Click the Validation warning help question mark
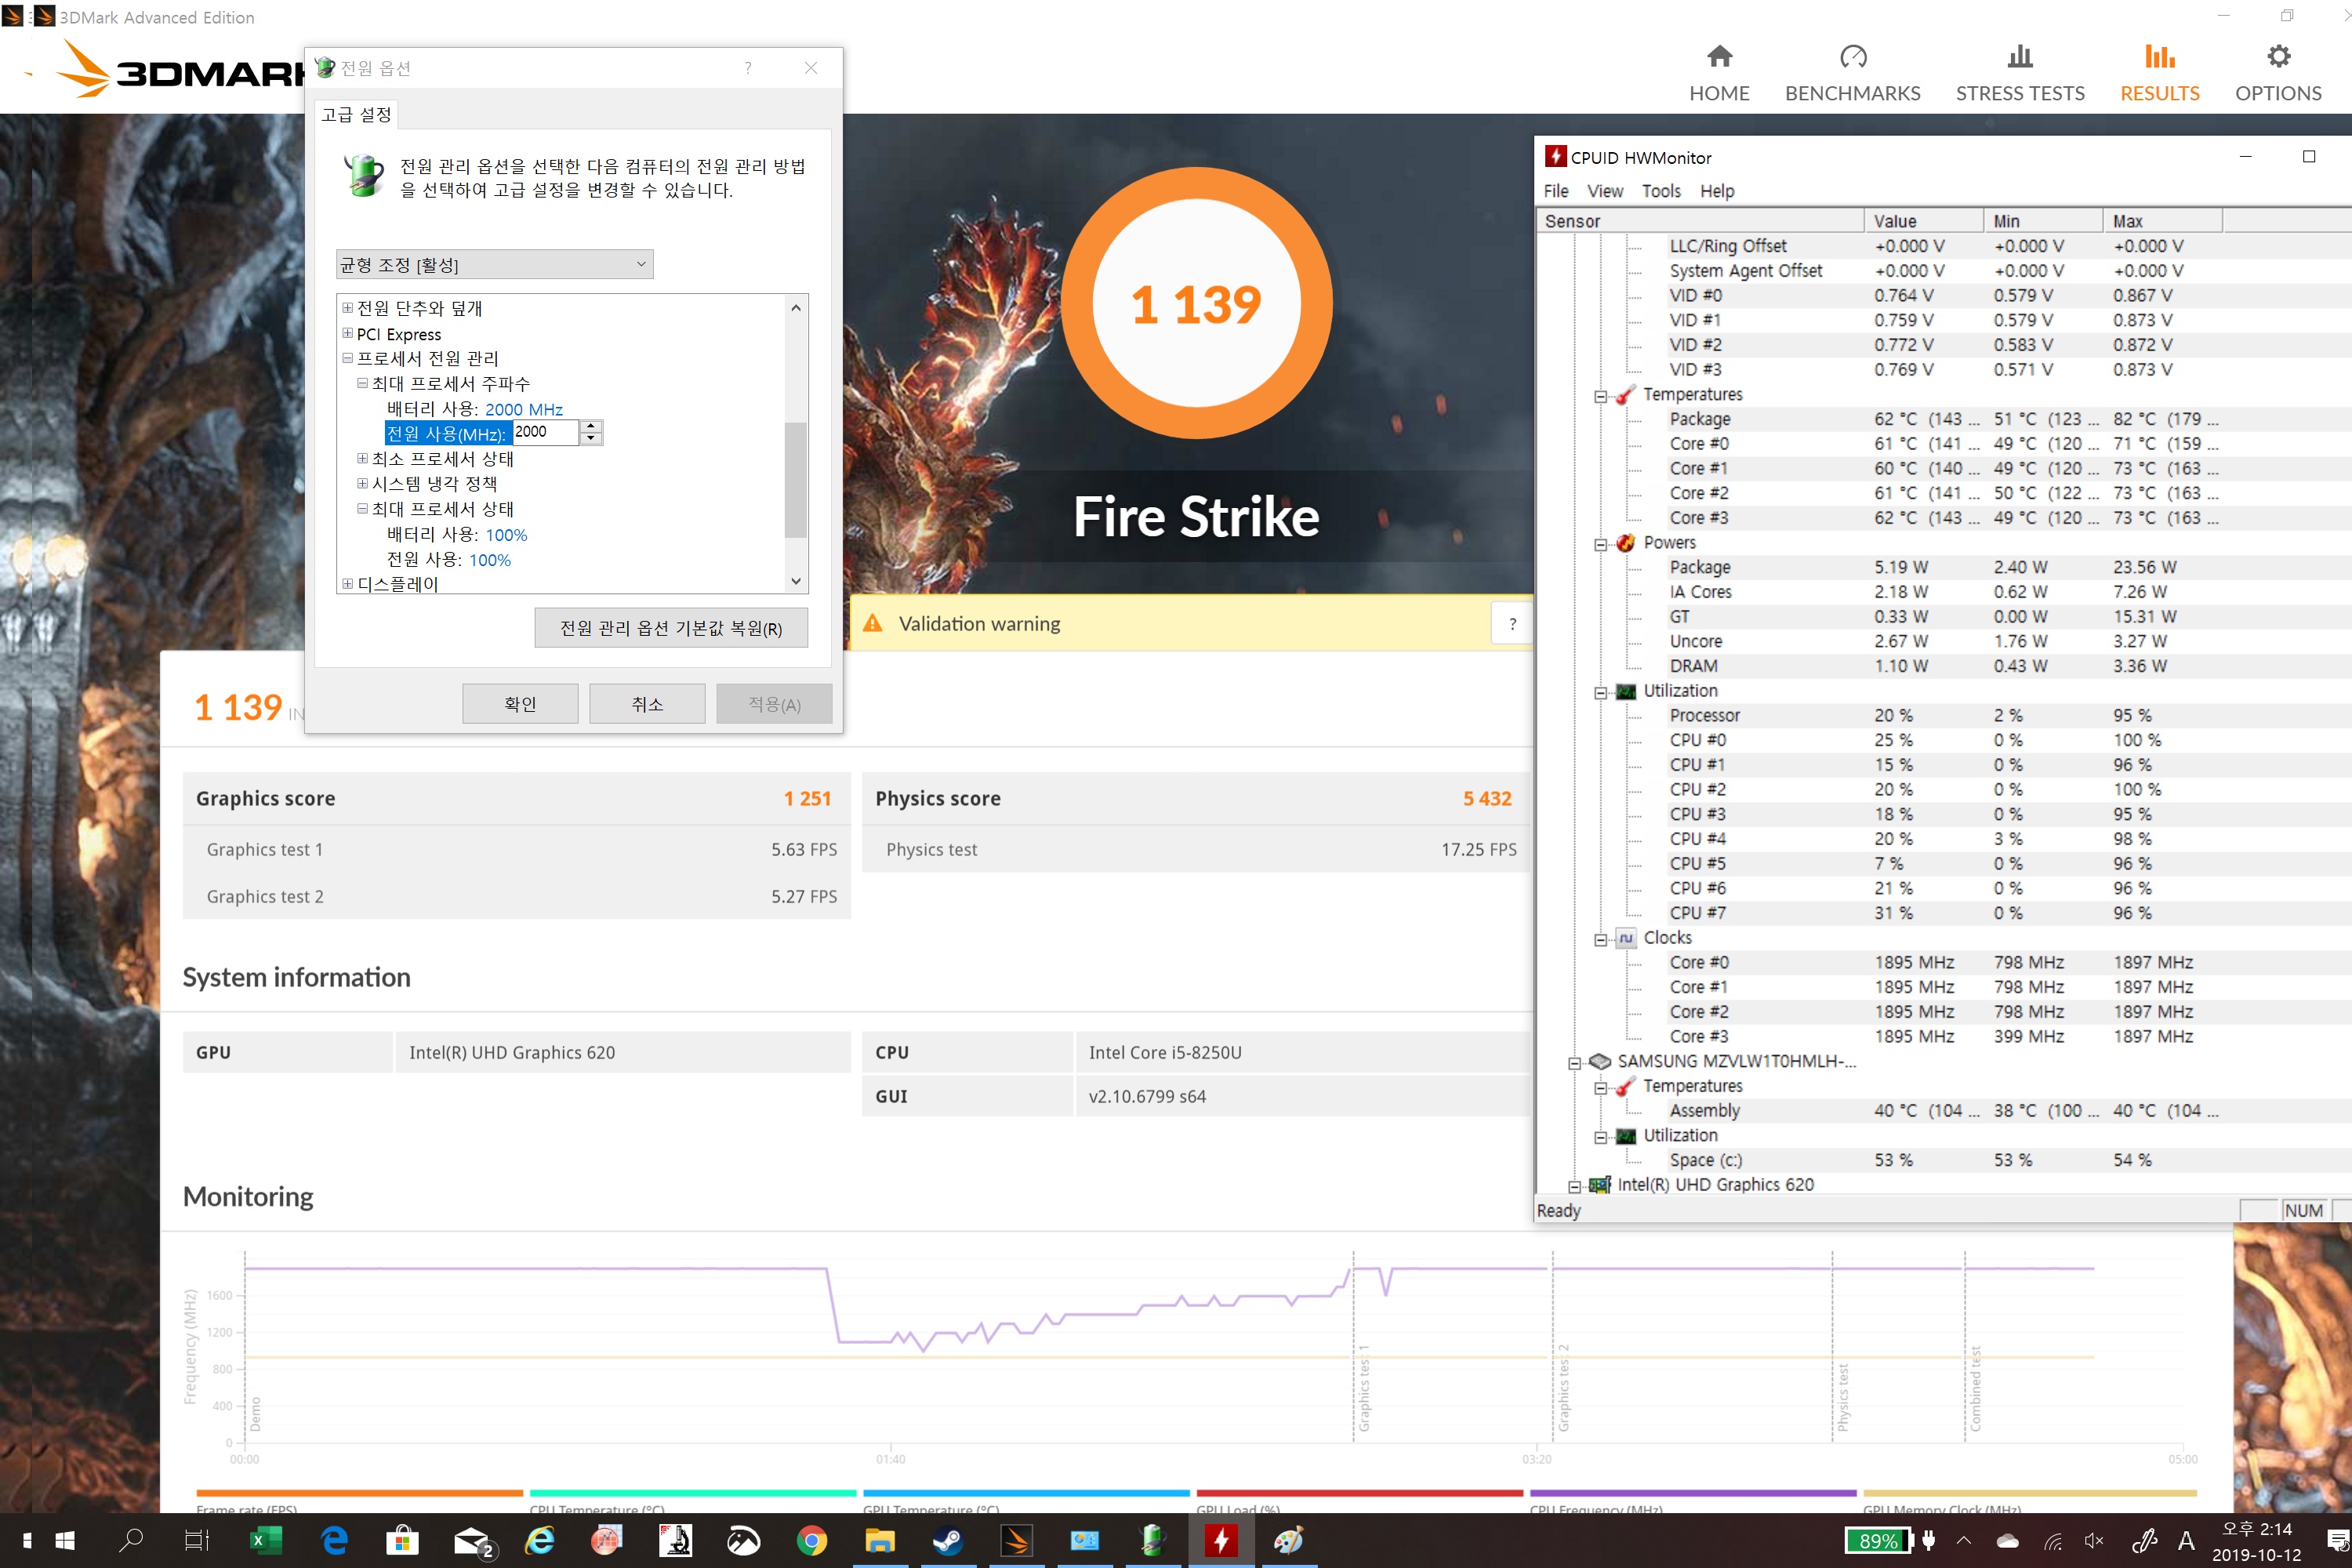The image size is (2352, 1568). pyautogui.click(x=1512, y=624)
